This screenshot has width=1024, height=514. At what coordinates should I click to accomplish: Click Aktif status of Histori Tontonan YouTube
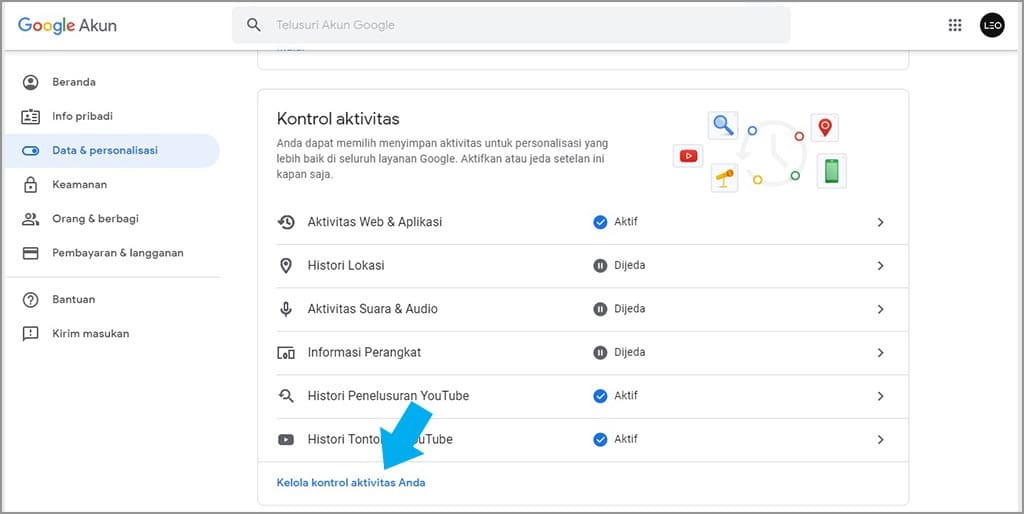click(626, 440)
